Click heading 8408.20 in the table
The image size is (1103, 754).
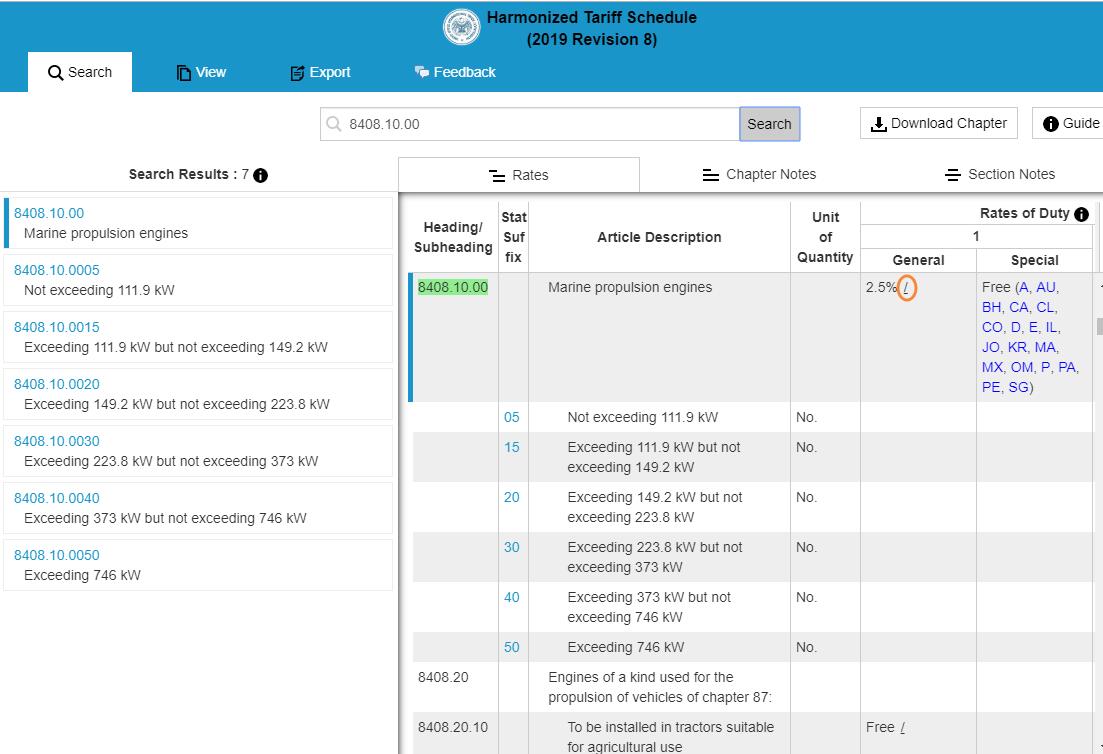point(443,677)
